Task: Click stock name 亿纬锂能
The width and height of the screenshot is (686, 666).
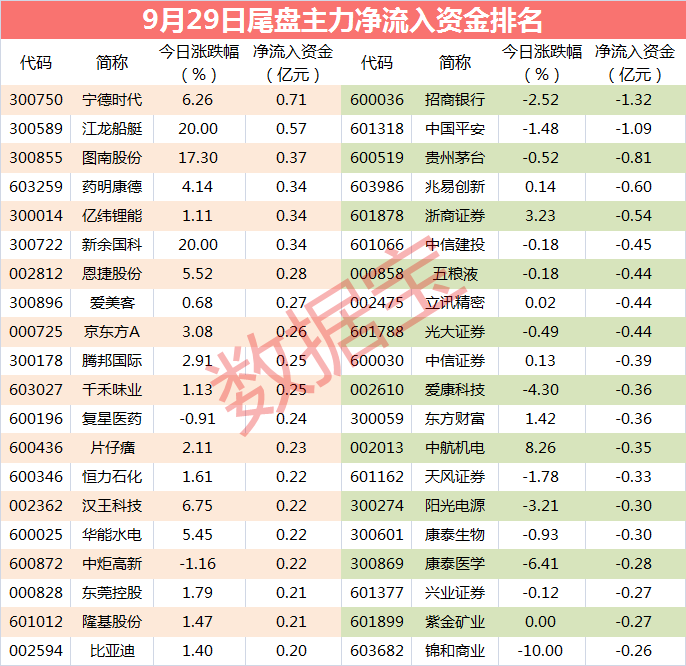Action: tap(112, 216)
